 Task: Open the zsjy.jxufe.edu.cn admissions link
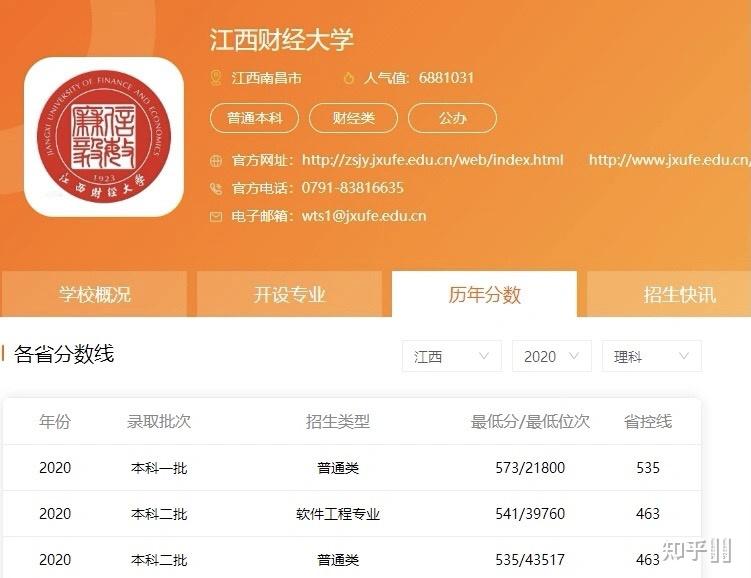click(432, 160)
